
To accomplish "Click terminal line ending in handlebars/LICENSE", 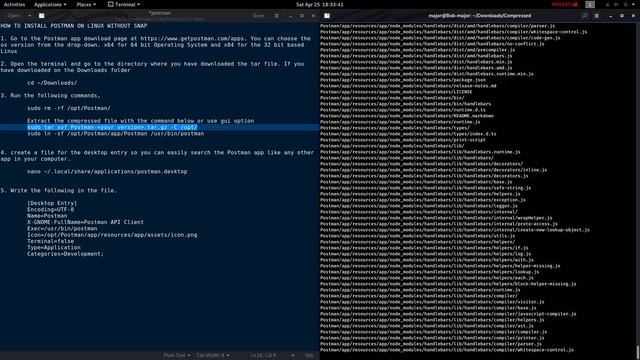I will 396,92.
